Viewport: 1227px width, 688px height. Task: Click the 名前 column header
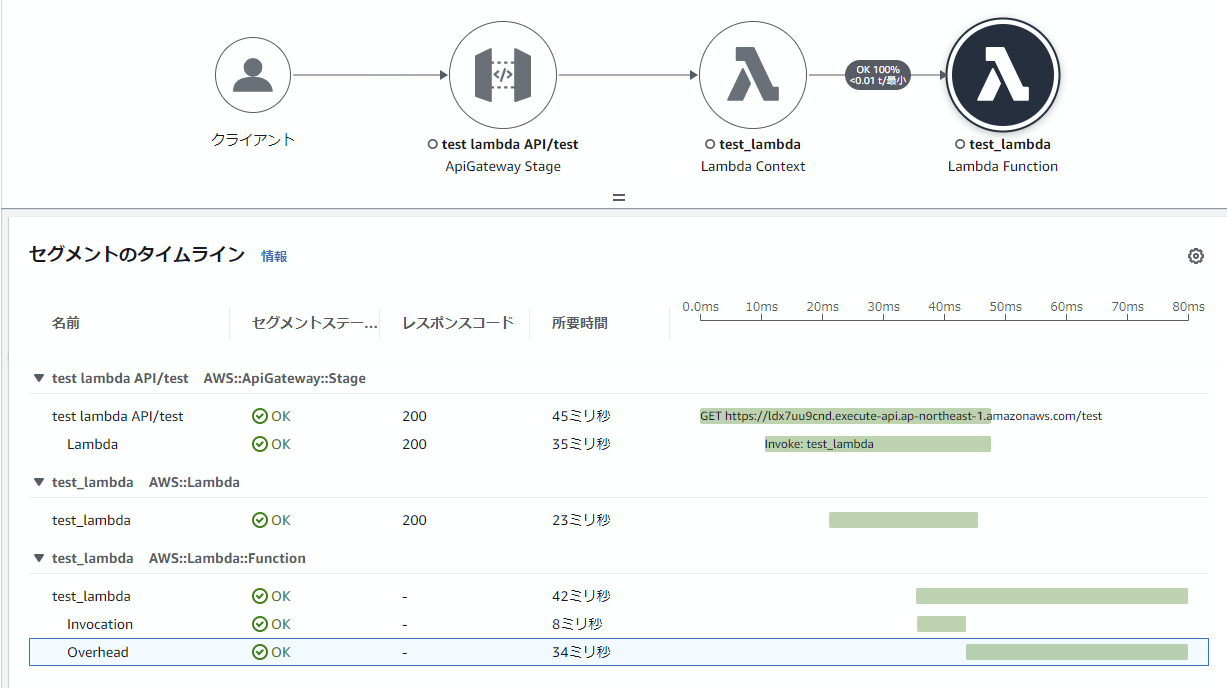(x=66, y=323)
